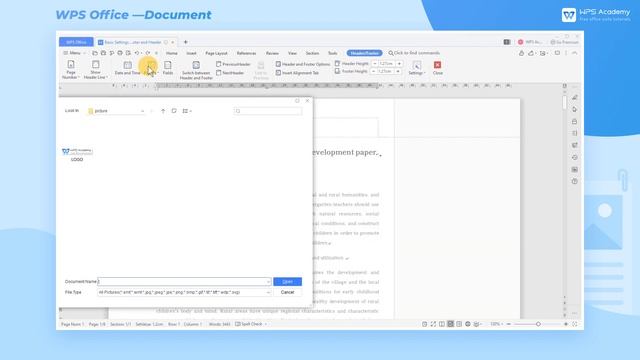Click the redo icon
This screenshot has width=640, height=360.
click(148, 53)
